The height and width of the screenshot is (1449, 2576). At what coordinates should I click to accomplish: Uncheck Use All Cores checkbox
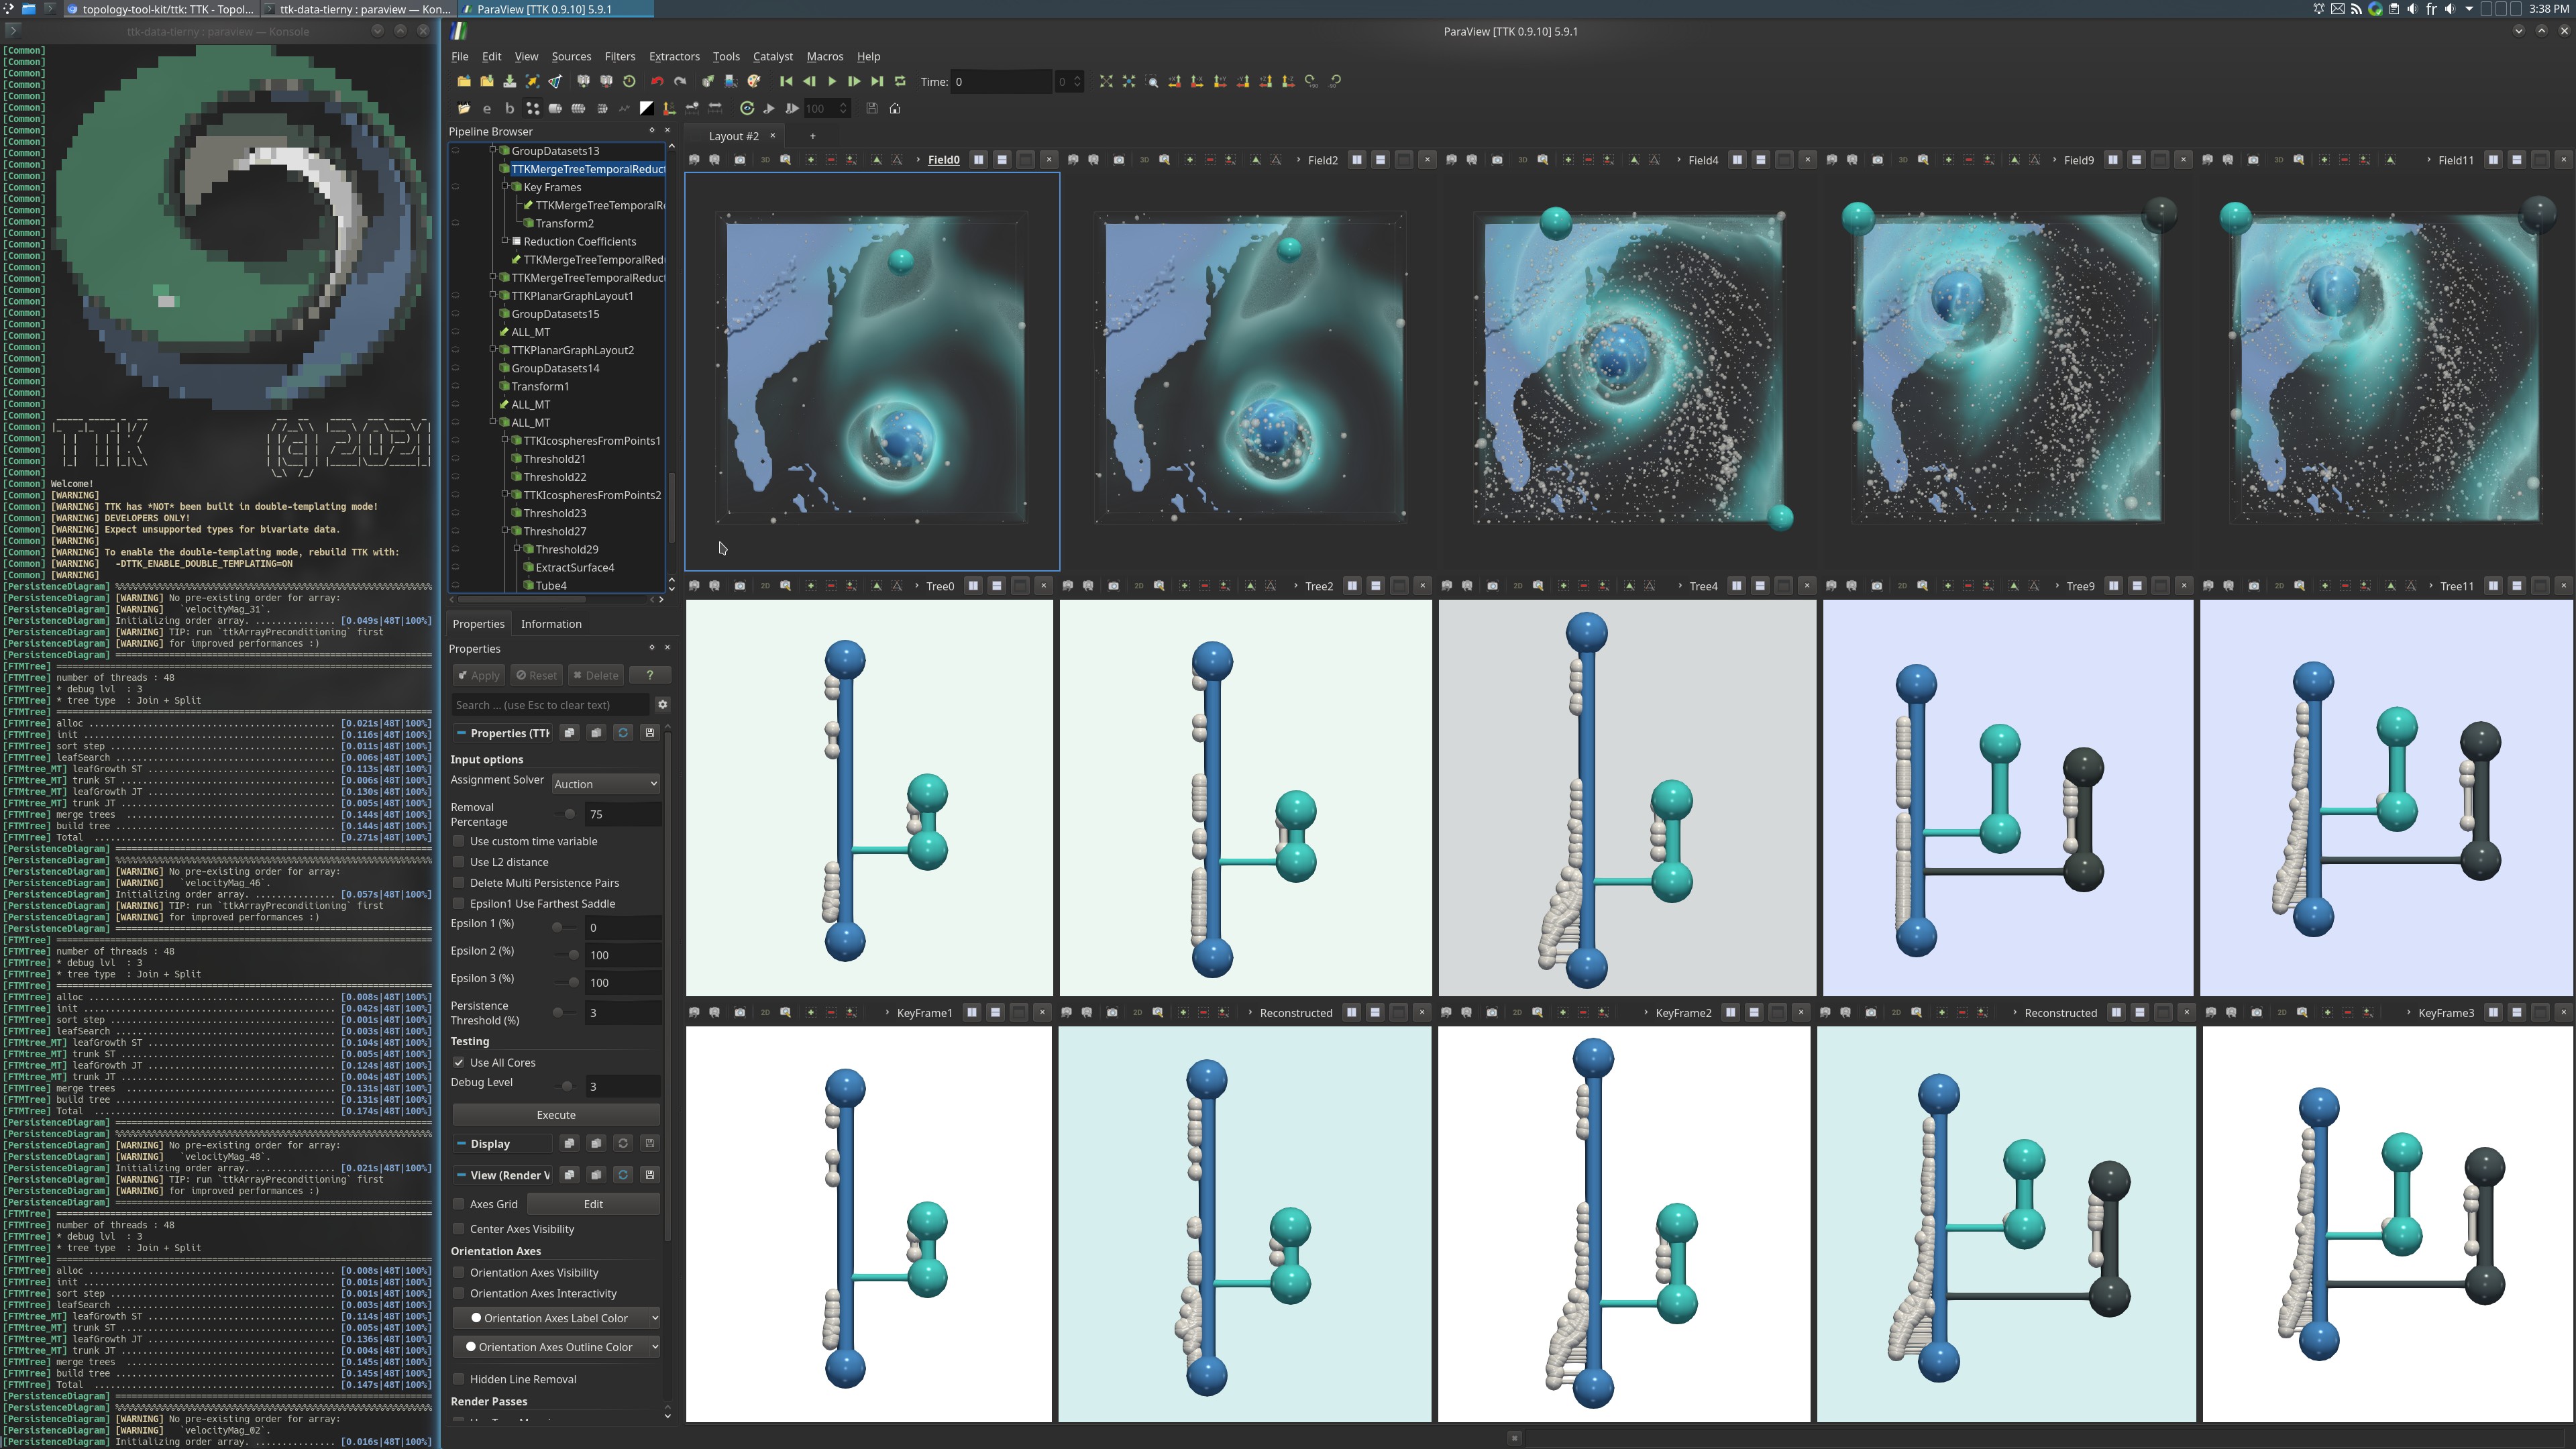pyautogui.click(x=459, y=1063)
